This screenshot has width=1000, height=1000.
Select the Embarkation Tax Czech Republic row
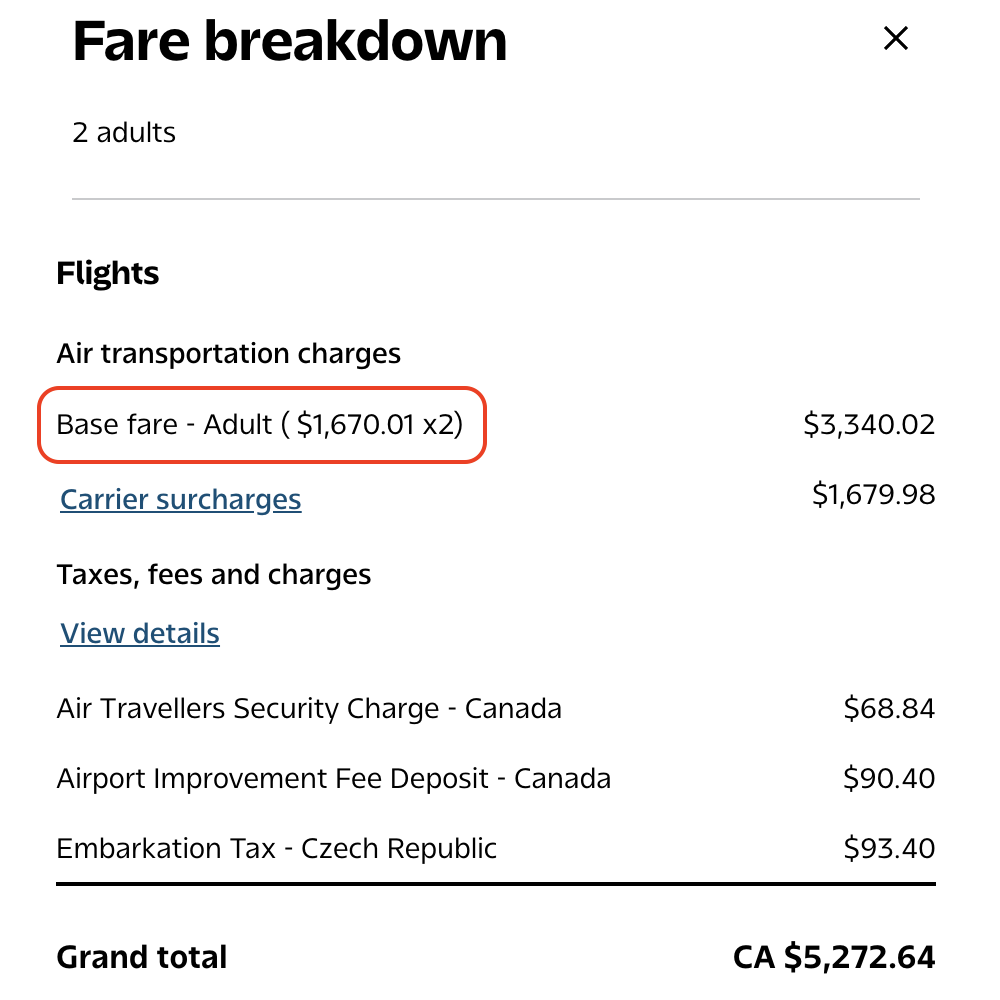[276, 848]
